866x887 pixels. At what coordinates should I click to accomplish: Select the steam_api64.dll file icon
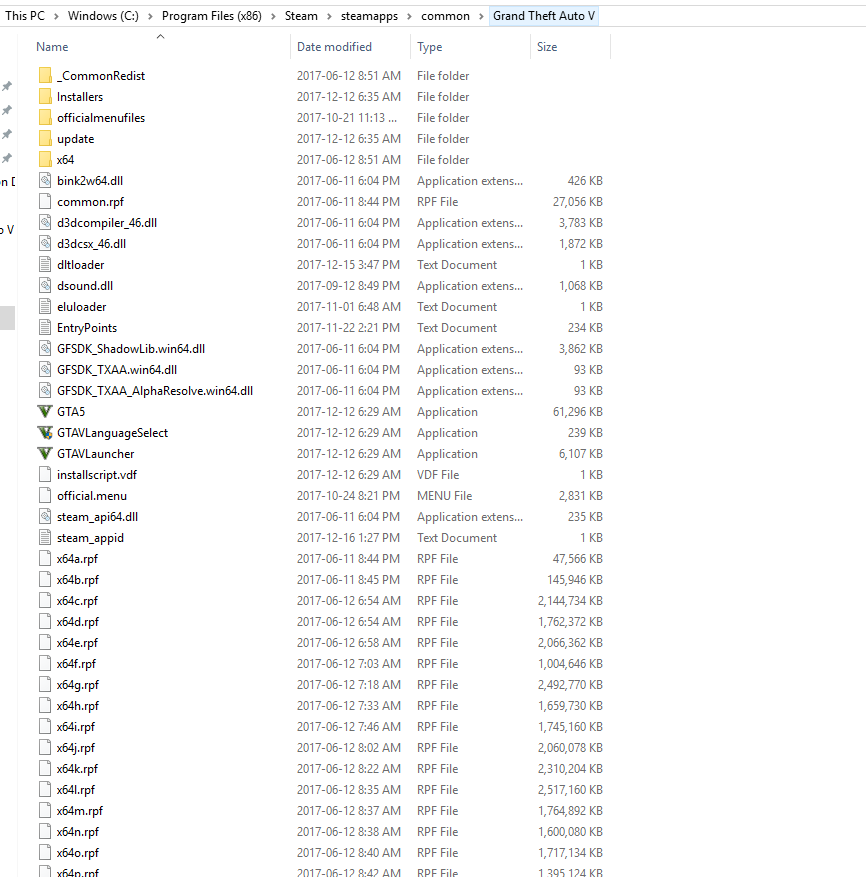[x=45, y=516]
